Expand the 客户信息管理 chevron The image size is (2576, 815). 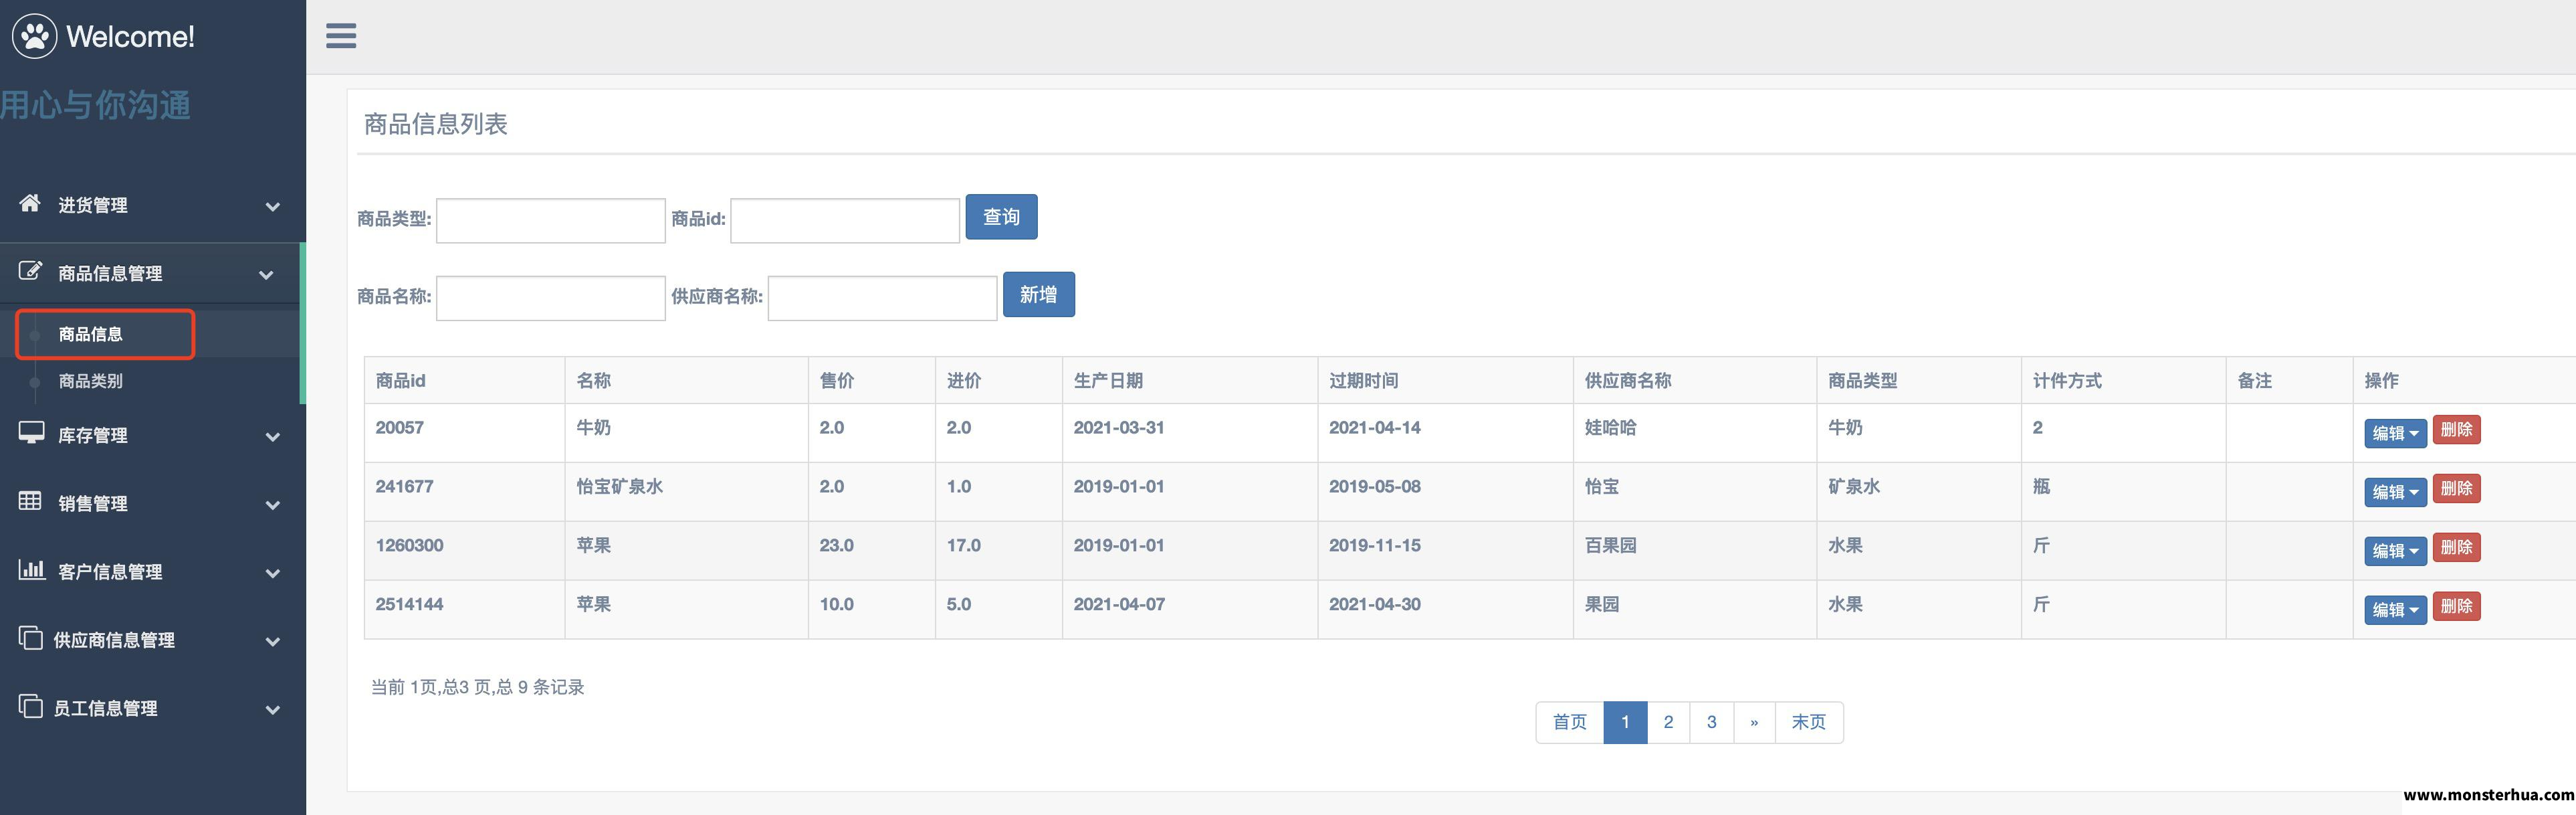272,573
